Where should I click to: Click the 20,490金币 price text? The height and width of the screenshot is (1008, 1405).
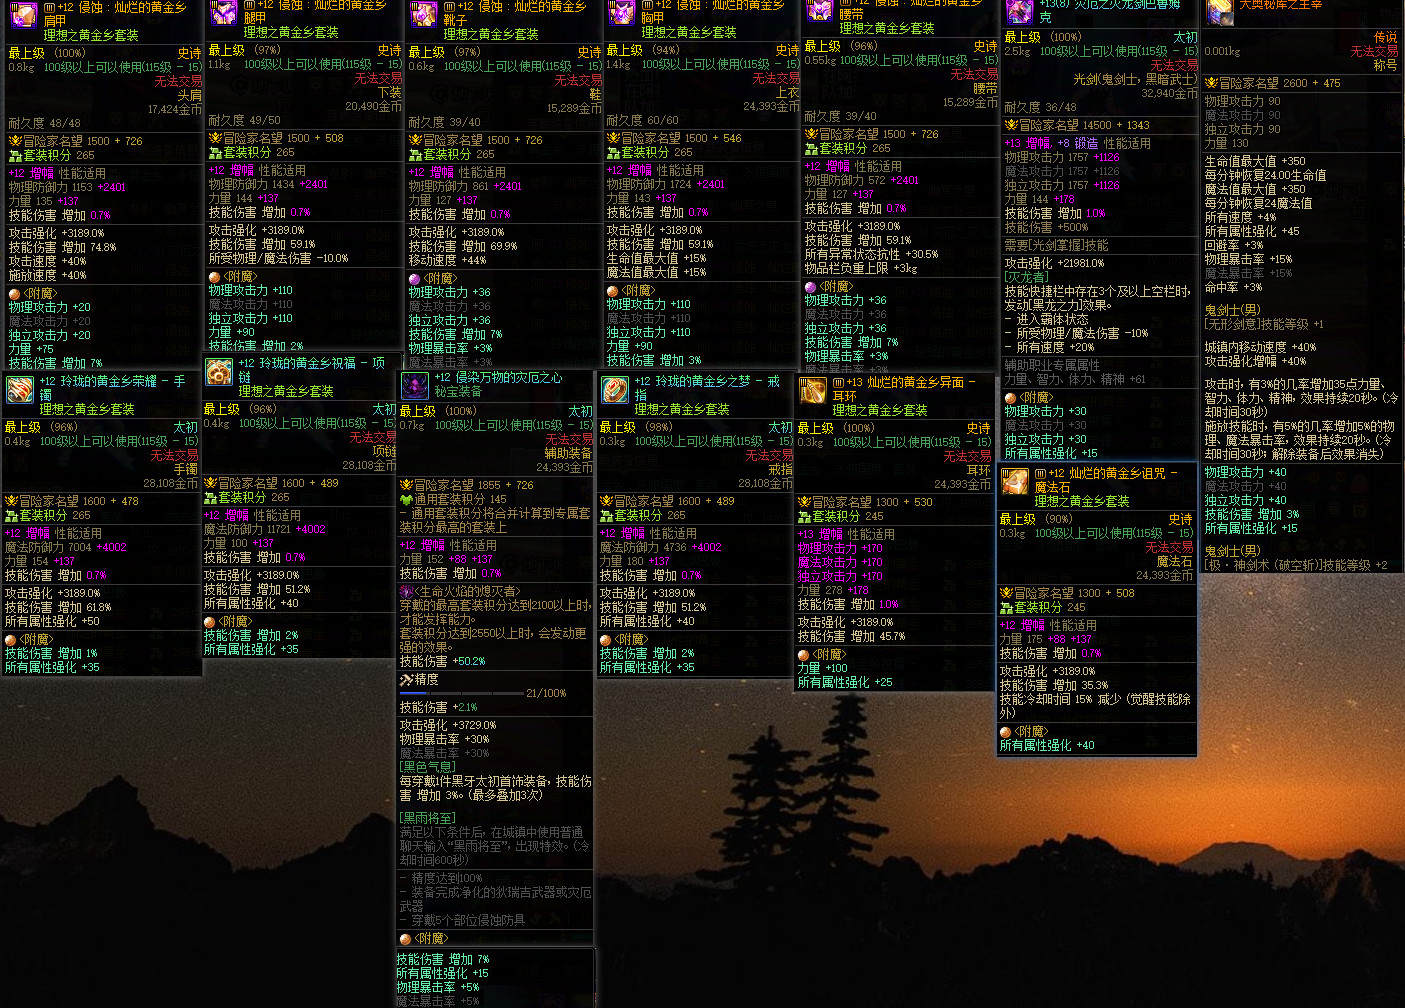(373, 106)
